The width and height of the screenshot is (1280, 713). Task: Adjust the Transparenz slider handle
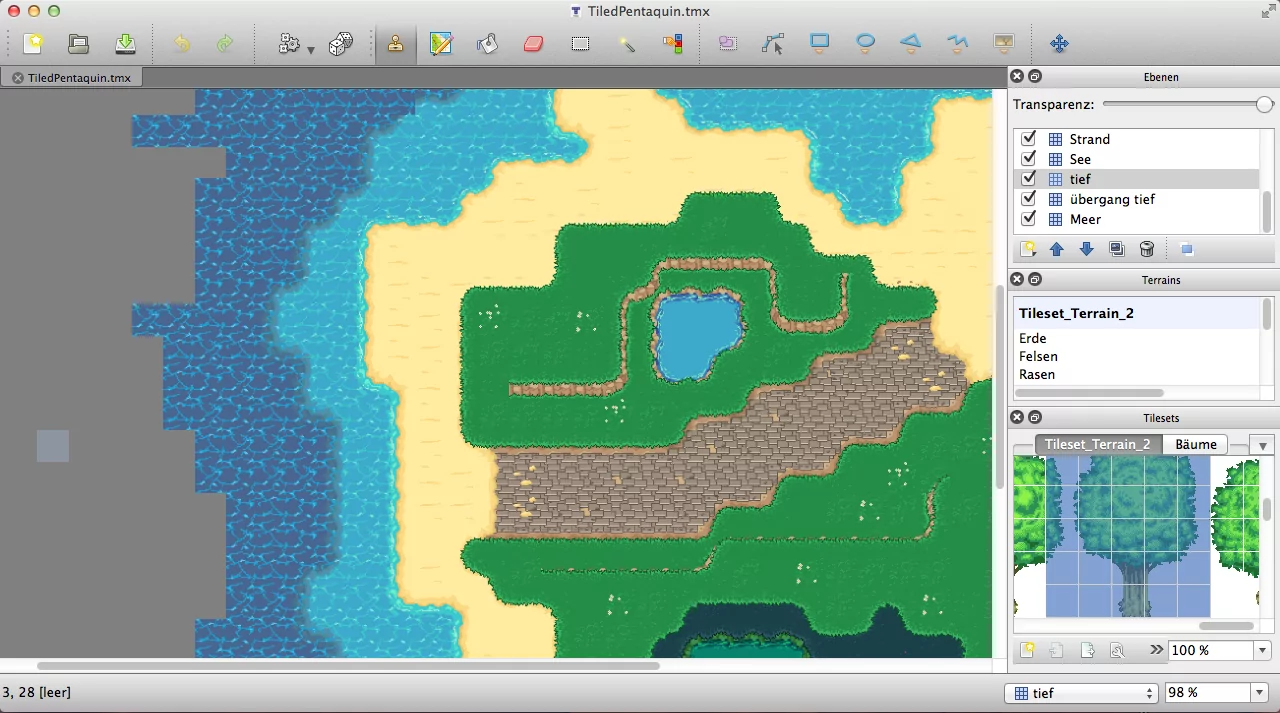click(1265, 104)
